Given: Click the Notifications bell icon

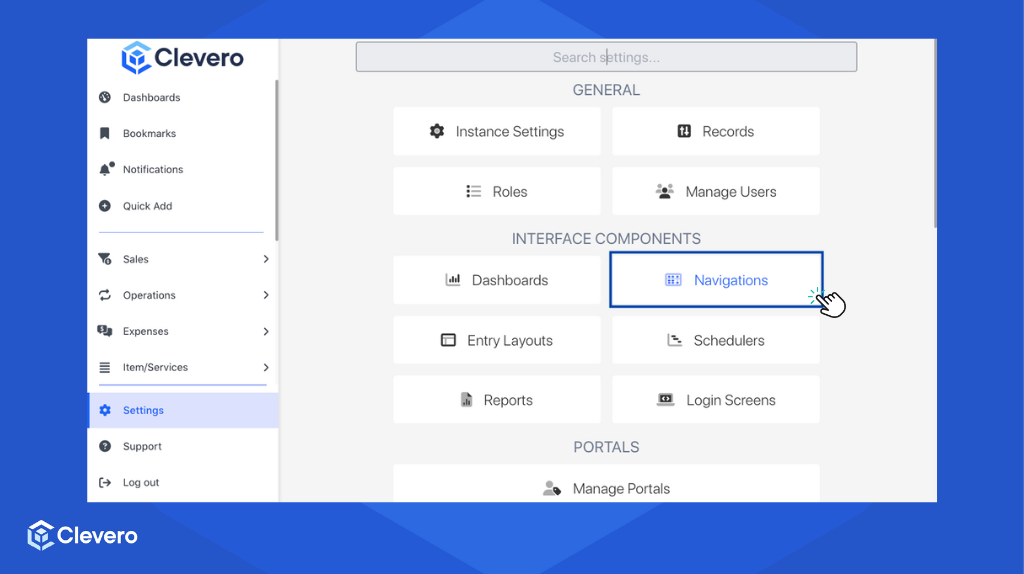Looking at the screenshot, I should 106,169.
